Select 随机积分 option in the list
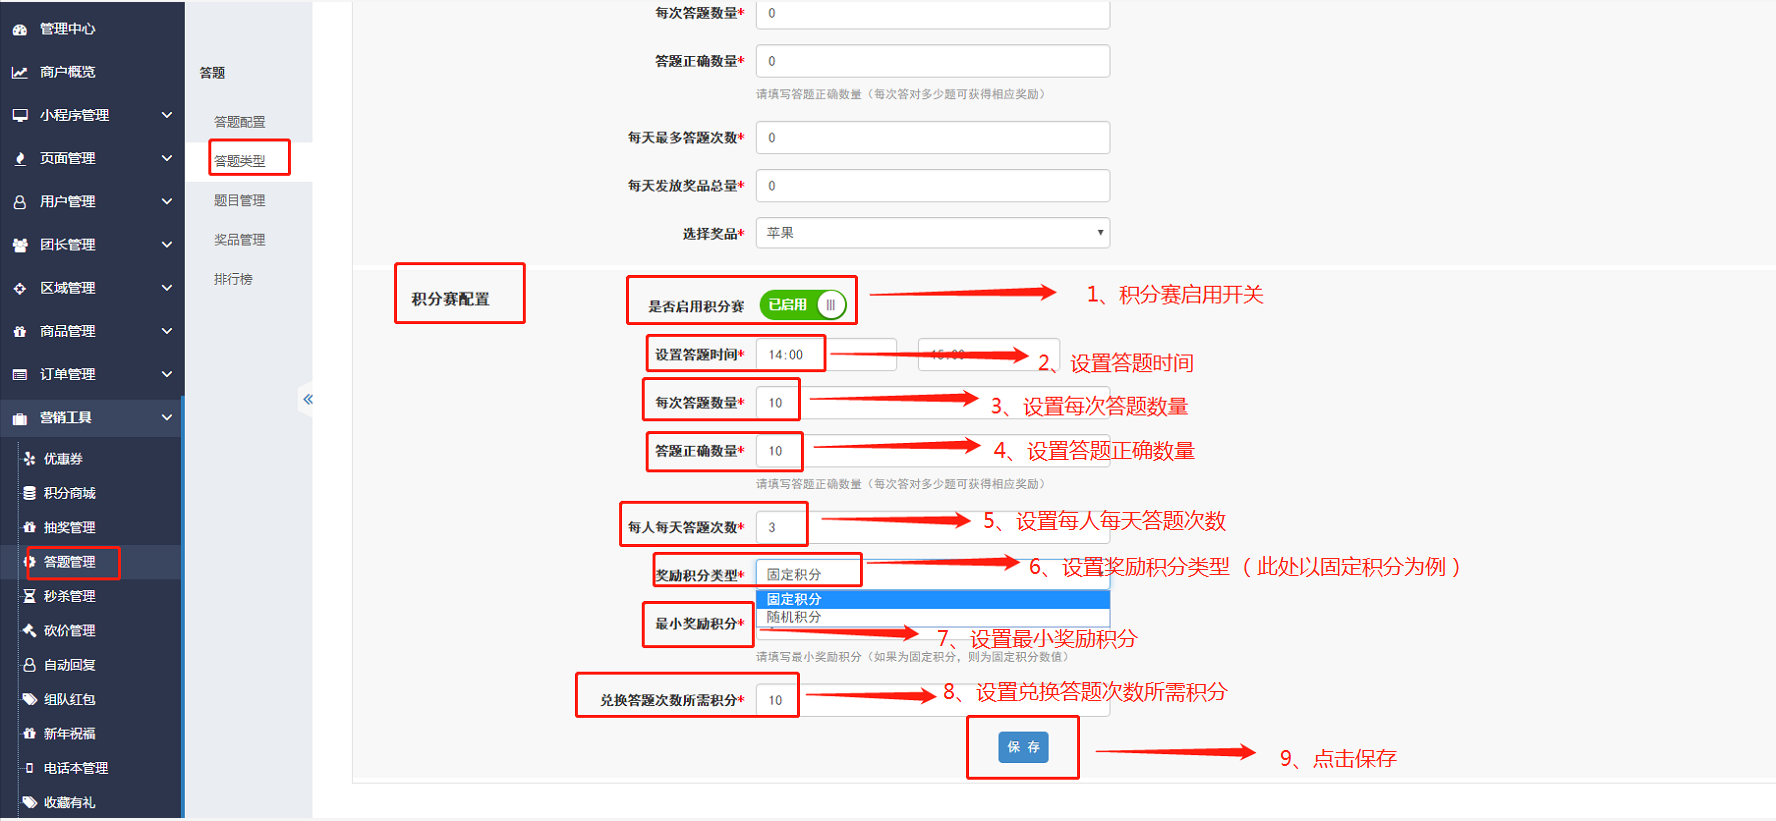Screen dimensions: 1776x821 pos(933,617)
